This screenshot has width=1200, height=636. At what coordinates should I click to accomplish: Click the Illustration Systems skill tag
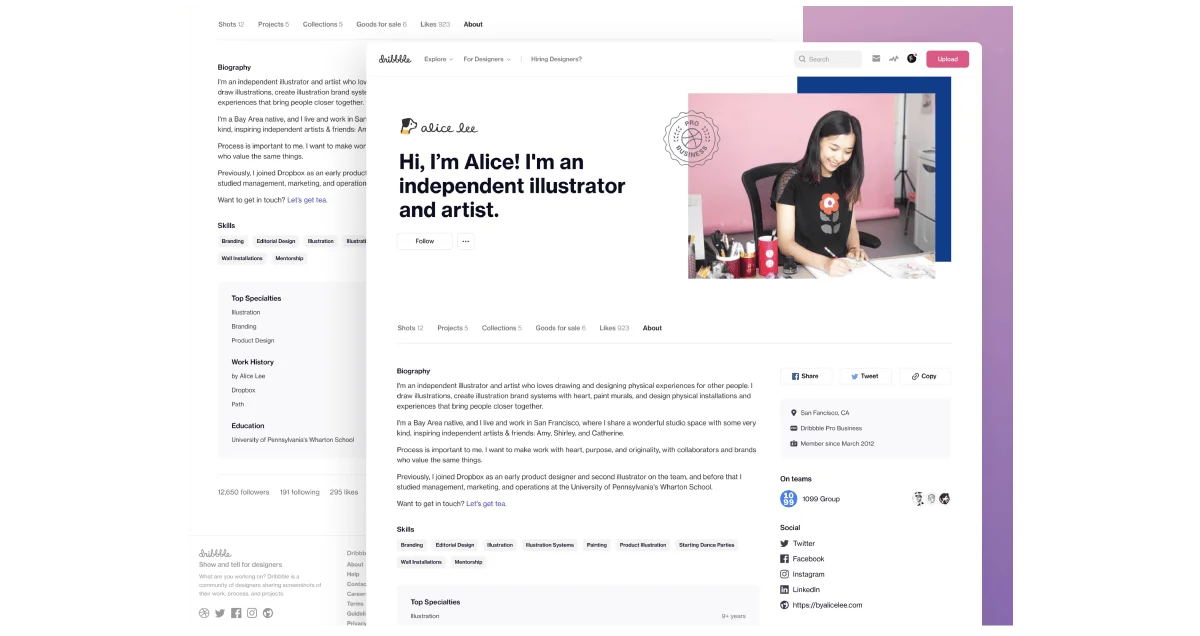coord(550,545)
